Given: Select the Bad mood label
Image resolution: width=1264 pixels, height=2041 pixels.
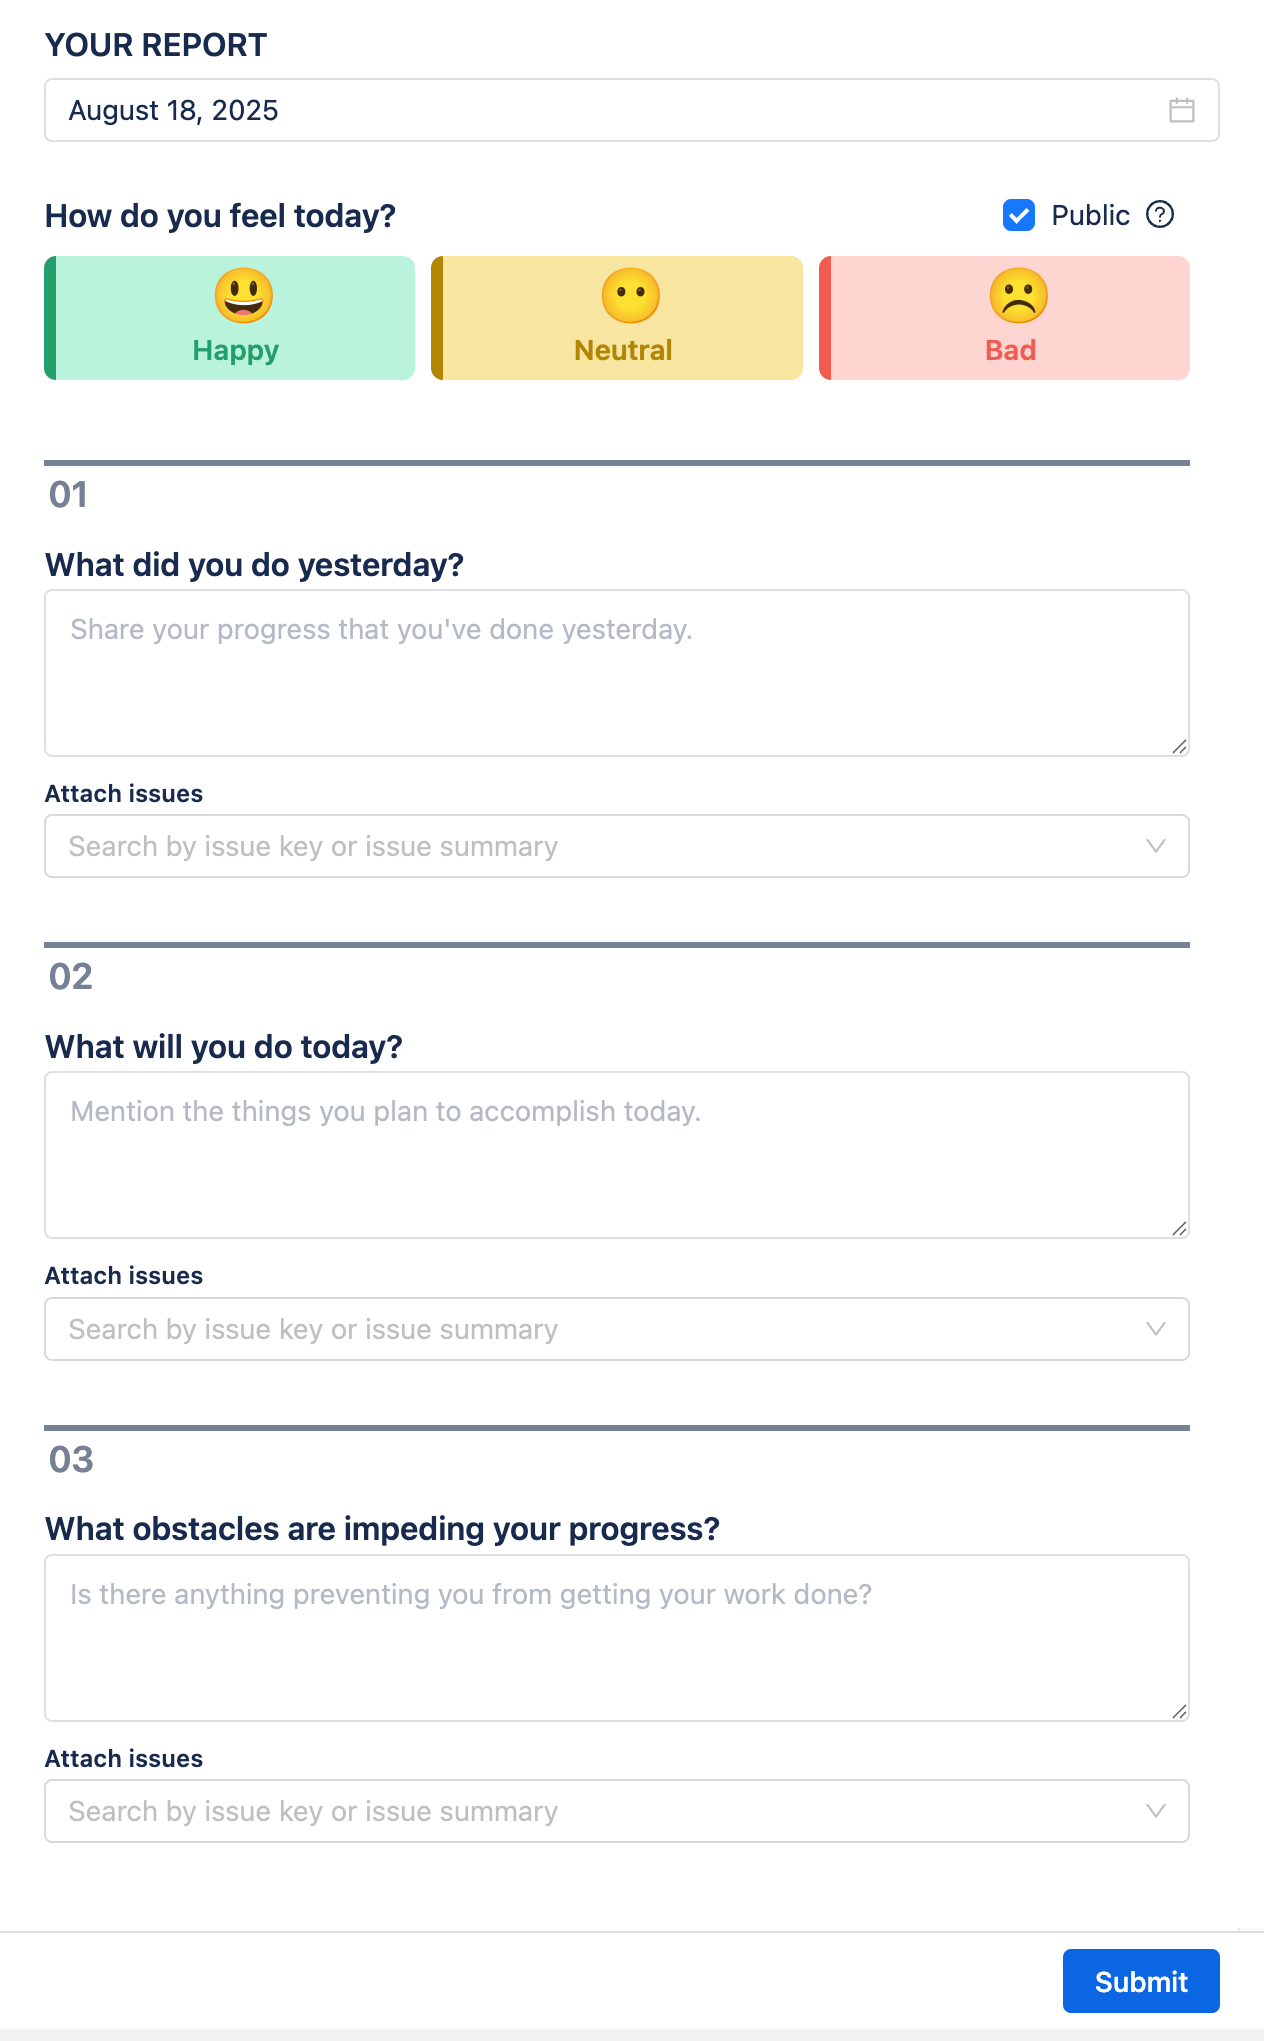Looking at the screenshot, I should click(x=1010, y=351).
